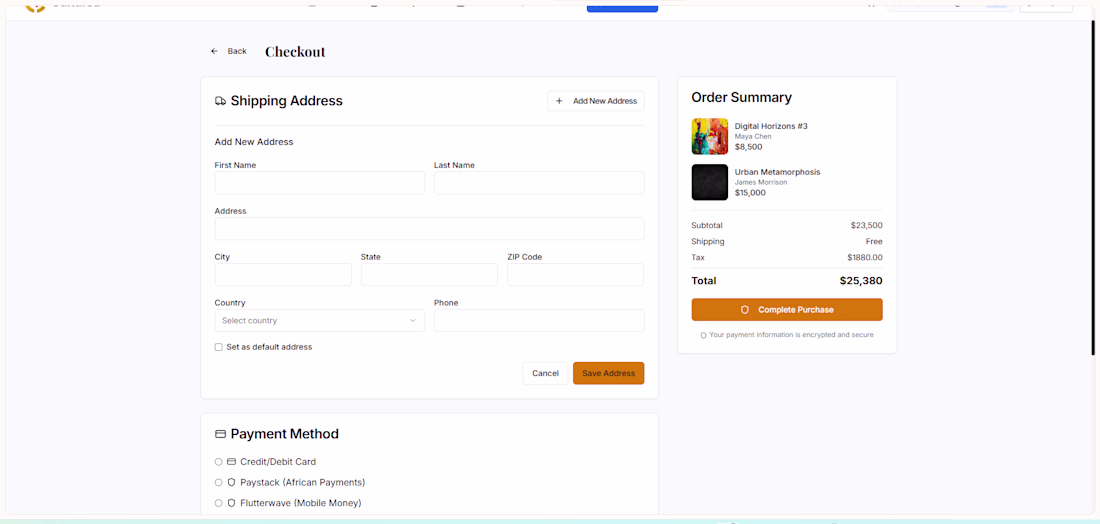Click the shipping truck icon
Viewport: 1100px width, 524px height.
220,101
